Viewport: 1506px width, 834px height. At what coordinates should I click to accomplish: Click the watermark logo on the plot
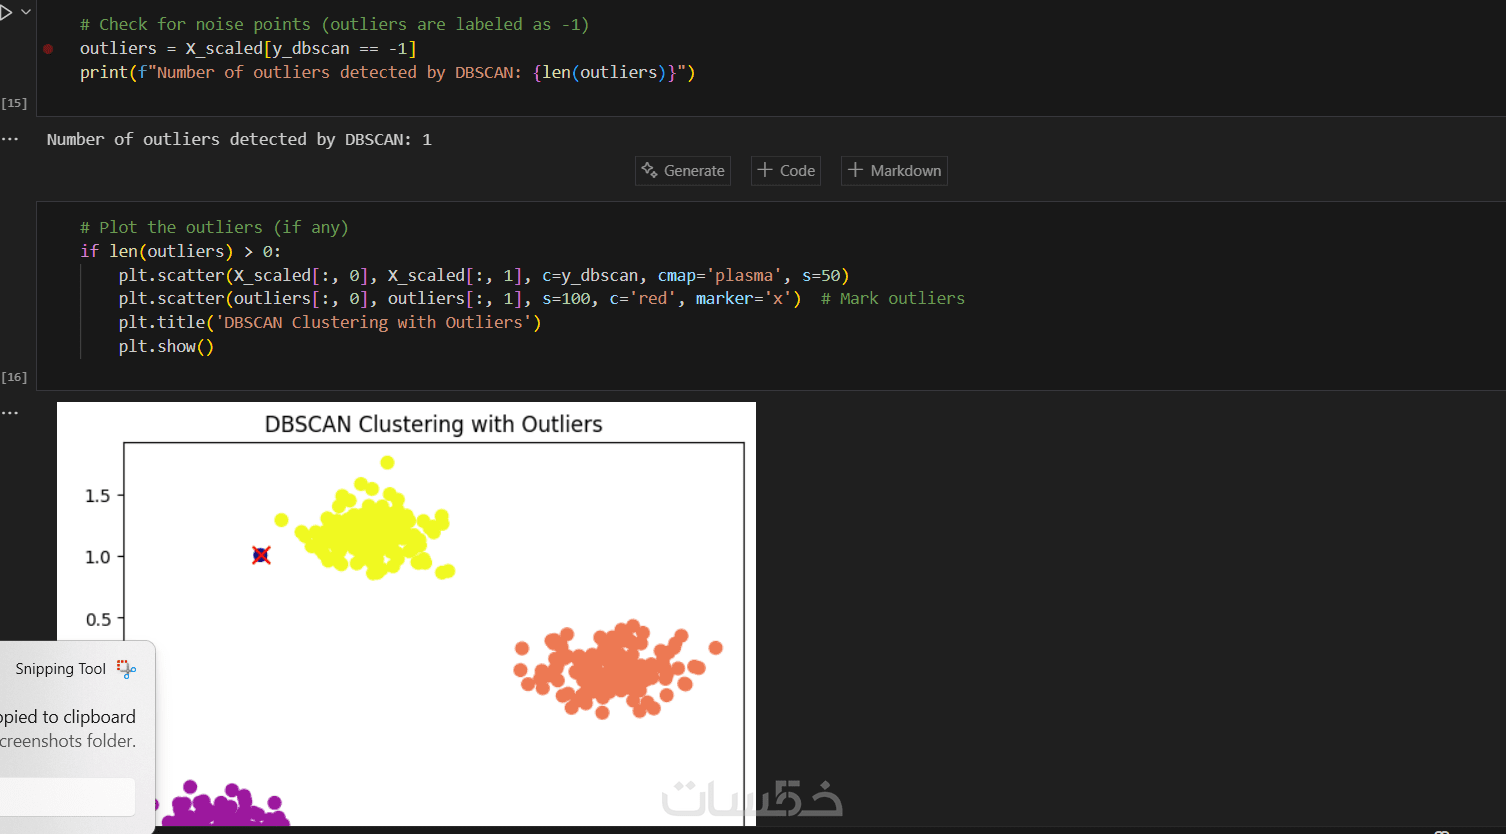pyautogui.click(x=752, y=798)
